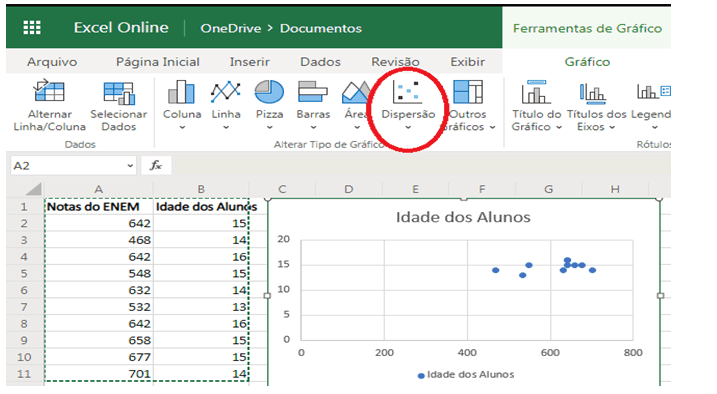Choose the Pizza chart type icon

tap(269, 92)
